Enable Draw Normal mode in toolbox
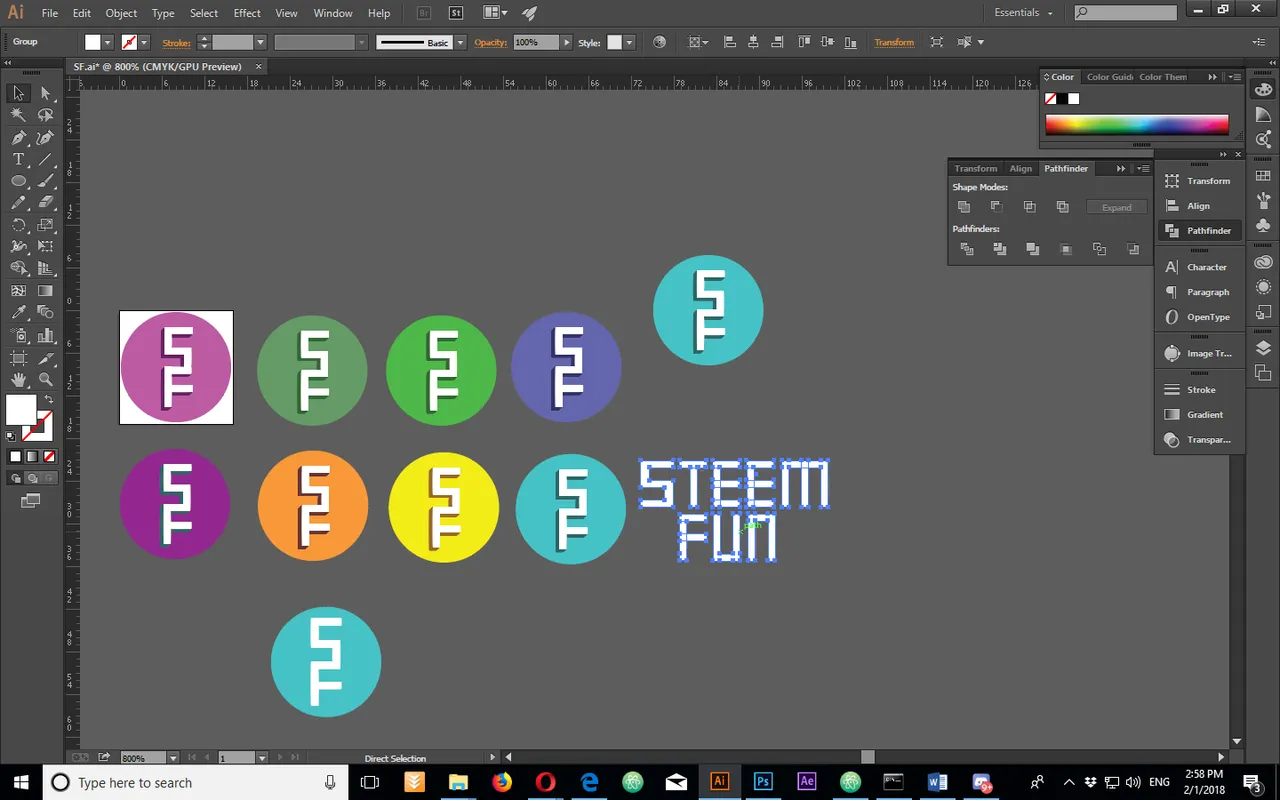This screenshot has height=800, width=1280. (x=15, y=478)
